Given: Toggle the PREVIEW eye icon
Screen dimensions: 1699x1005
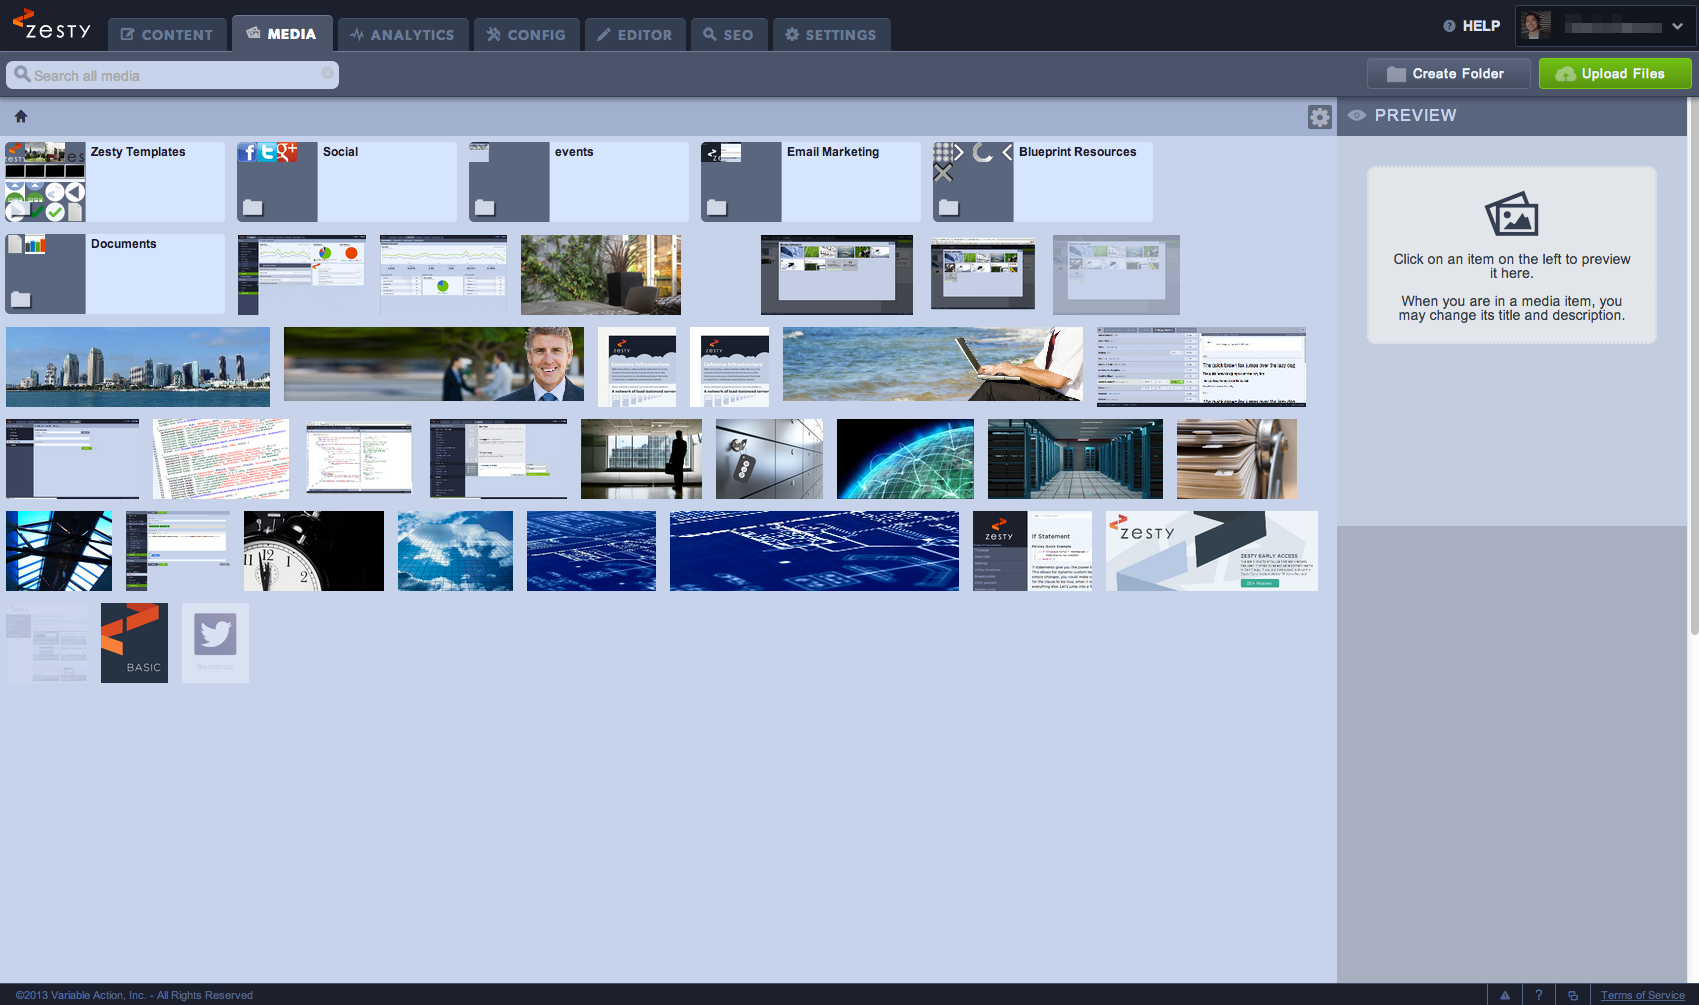Looking at the screenshot, I should pos(1357,115).
